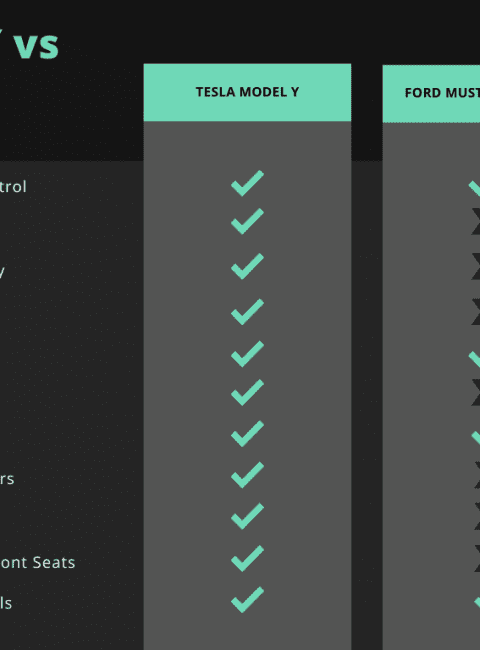Viewport: 480px width, 650px height.
Task: Click Tesla checkmark in the last '…ls' row
Action: pyautogui.click(x=247, y=599)
